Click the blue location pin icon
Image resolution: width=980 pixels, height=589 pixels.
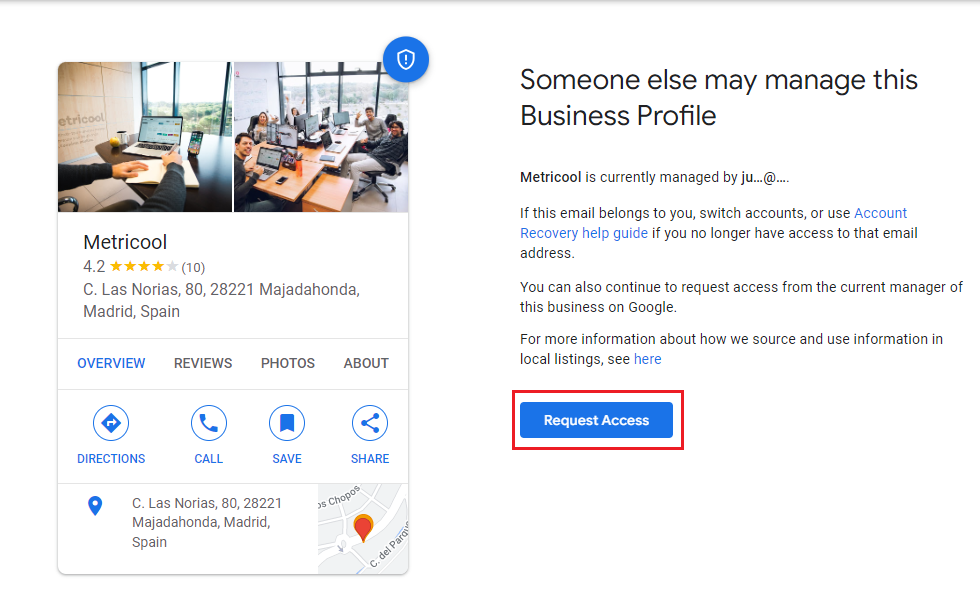pyautogui.click(x=95, y=506)
